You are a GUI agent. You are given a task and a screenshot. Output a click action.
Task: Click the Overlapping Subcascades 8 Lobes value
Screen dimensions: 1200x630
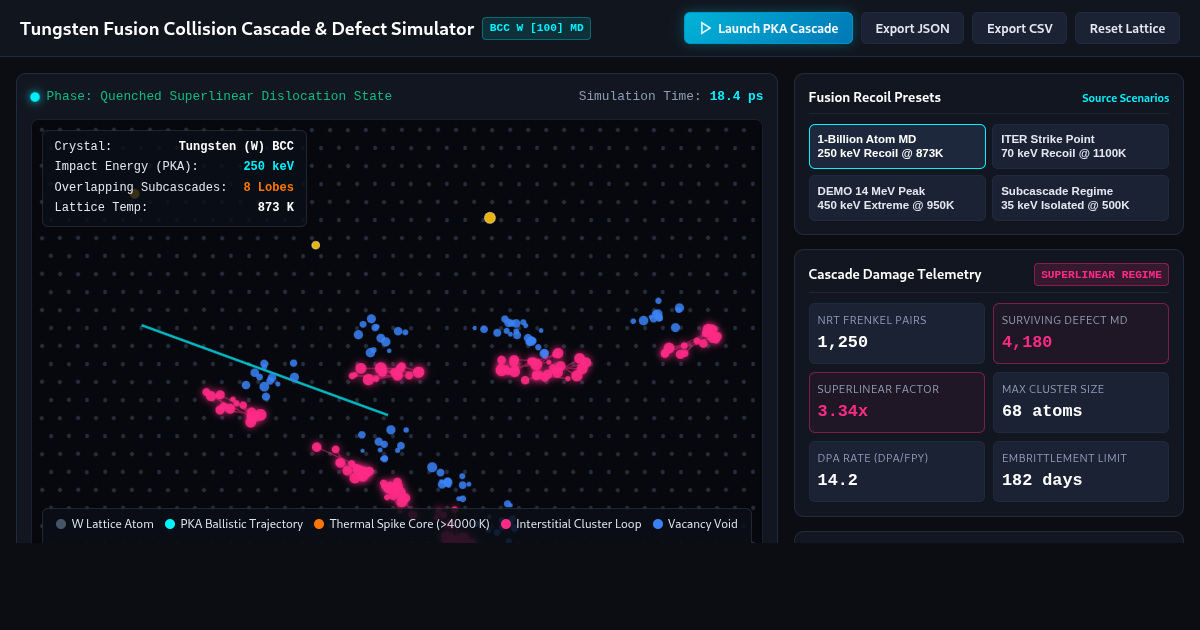[268, 187]
